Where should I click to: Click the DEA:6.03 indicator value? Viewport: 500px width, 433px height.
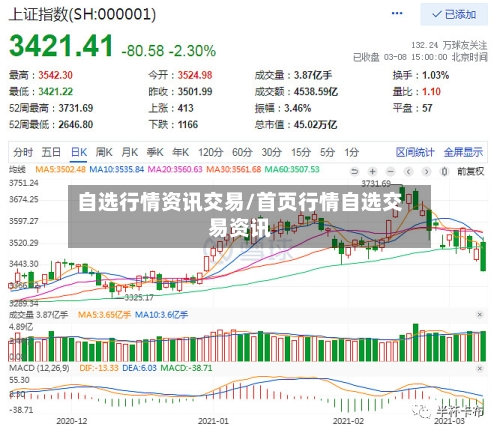pos(139,368)
